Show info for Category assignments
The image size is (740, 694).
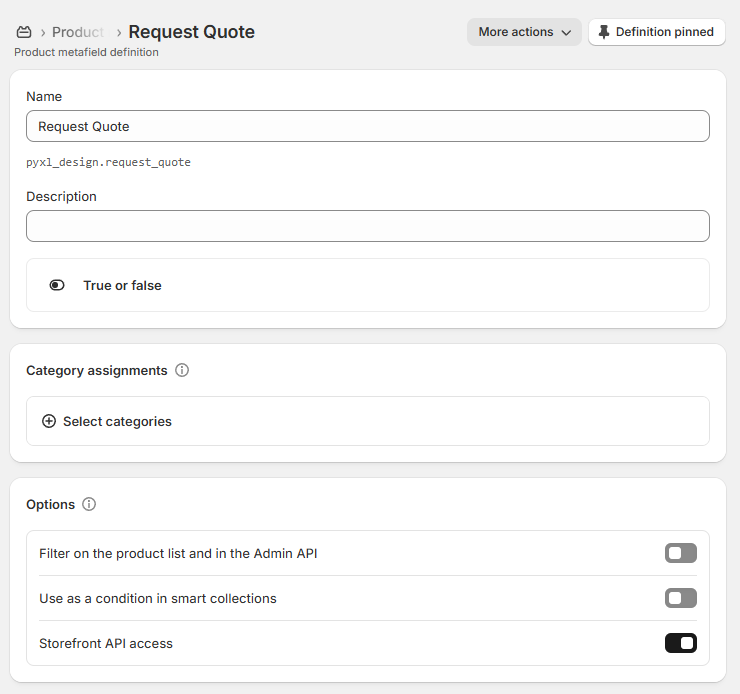click(x=182, y=370)
